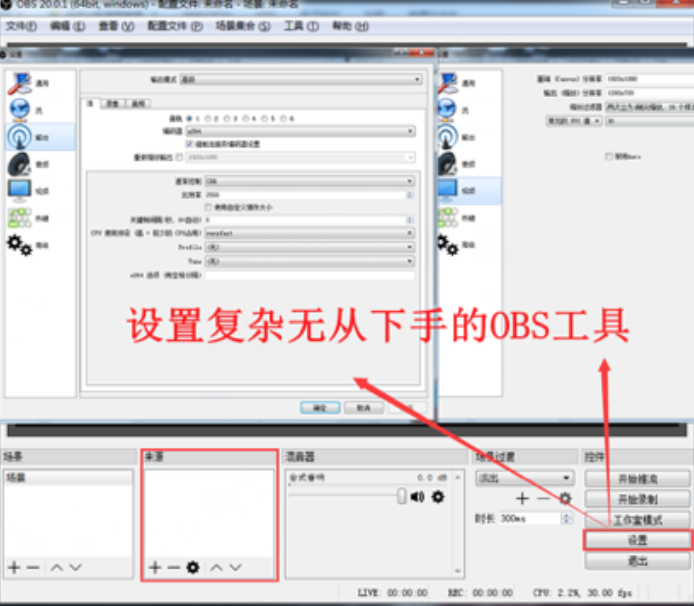The image size is (694, 606).
Task: Select audio track 4 radio button
Action: (x=246, y=119)
